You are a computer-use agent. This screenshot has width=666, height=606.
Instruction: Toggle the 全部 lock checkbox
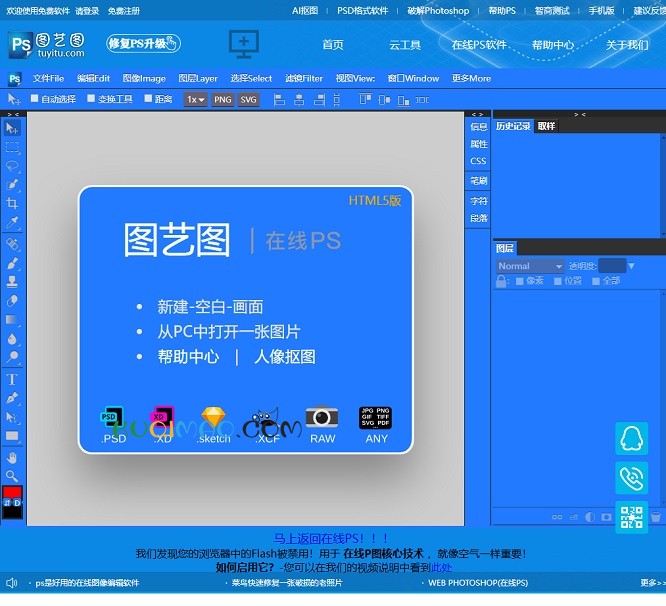tap(596, 281)
